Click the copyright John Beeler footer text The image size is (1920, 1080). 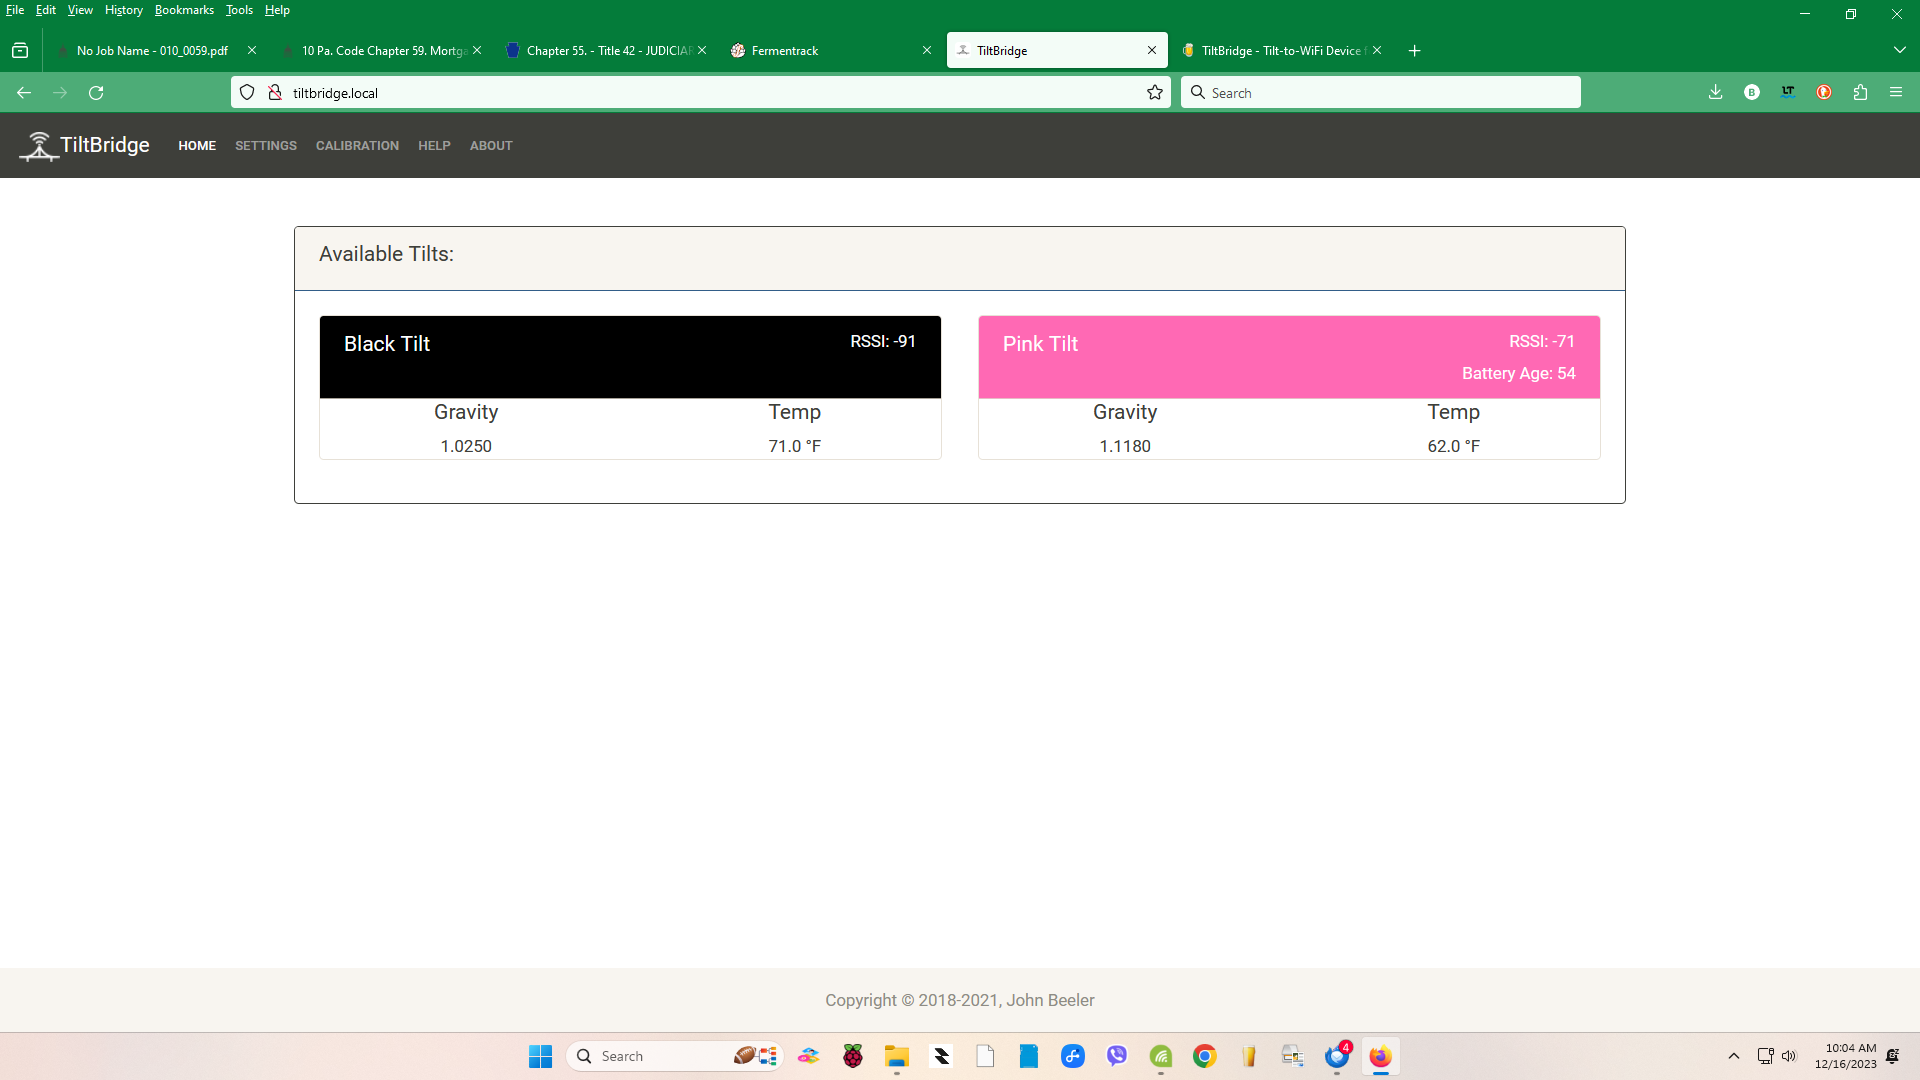coord(960,1000)
